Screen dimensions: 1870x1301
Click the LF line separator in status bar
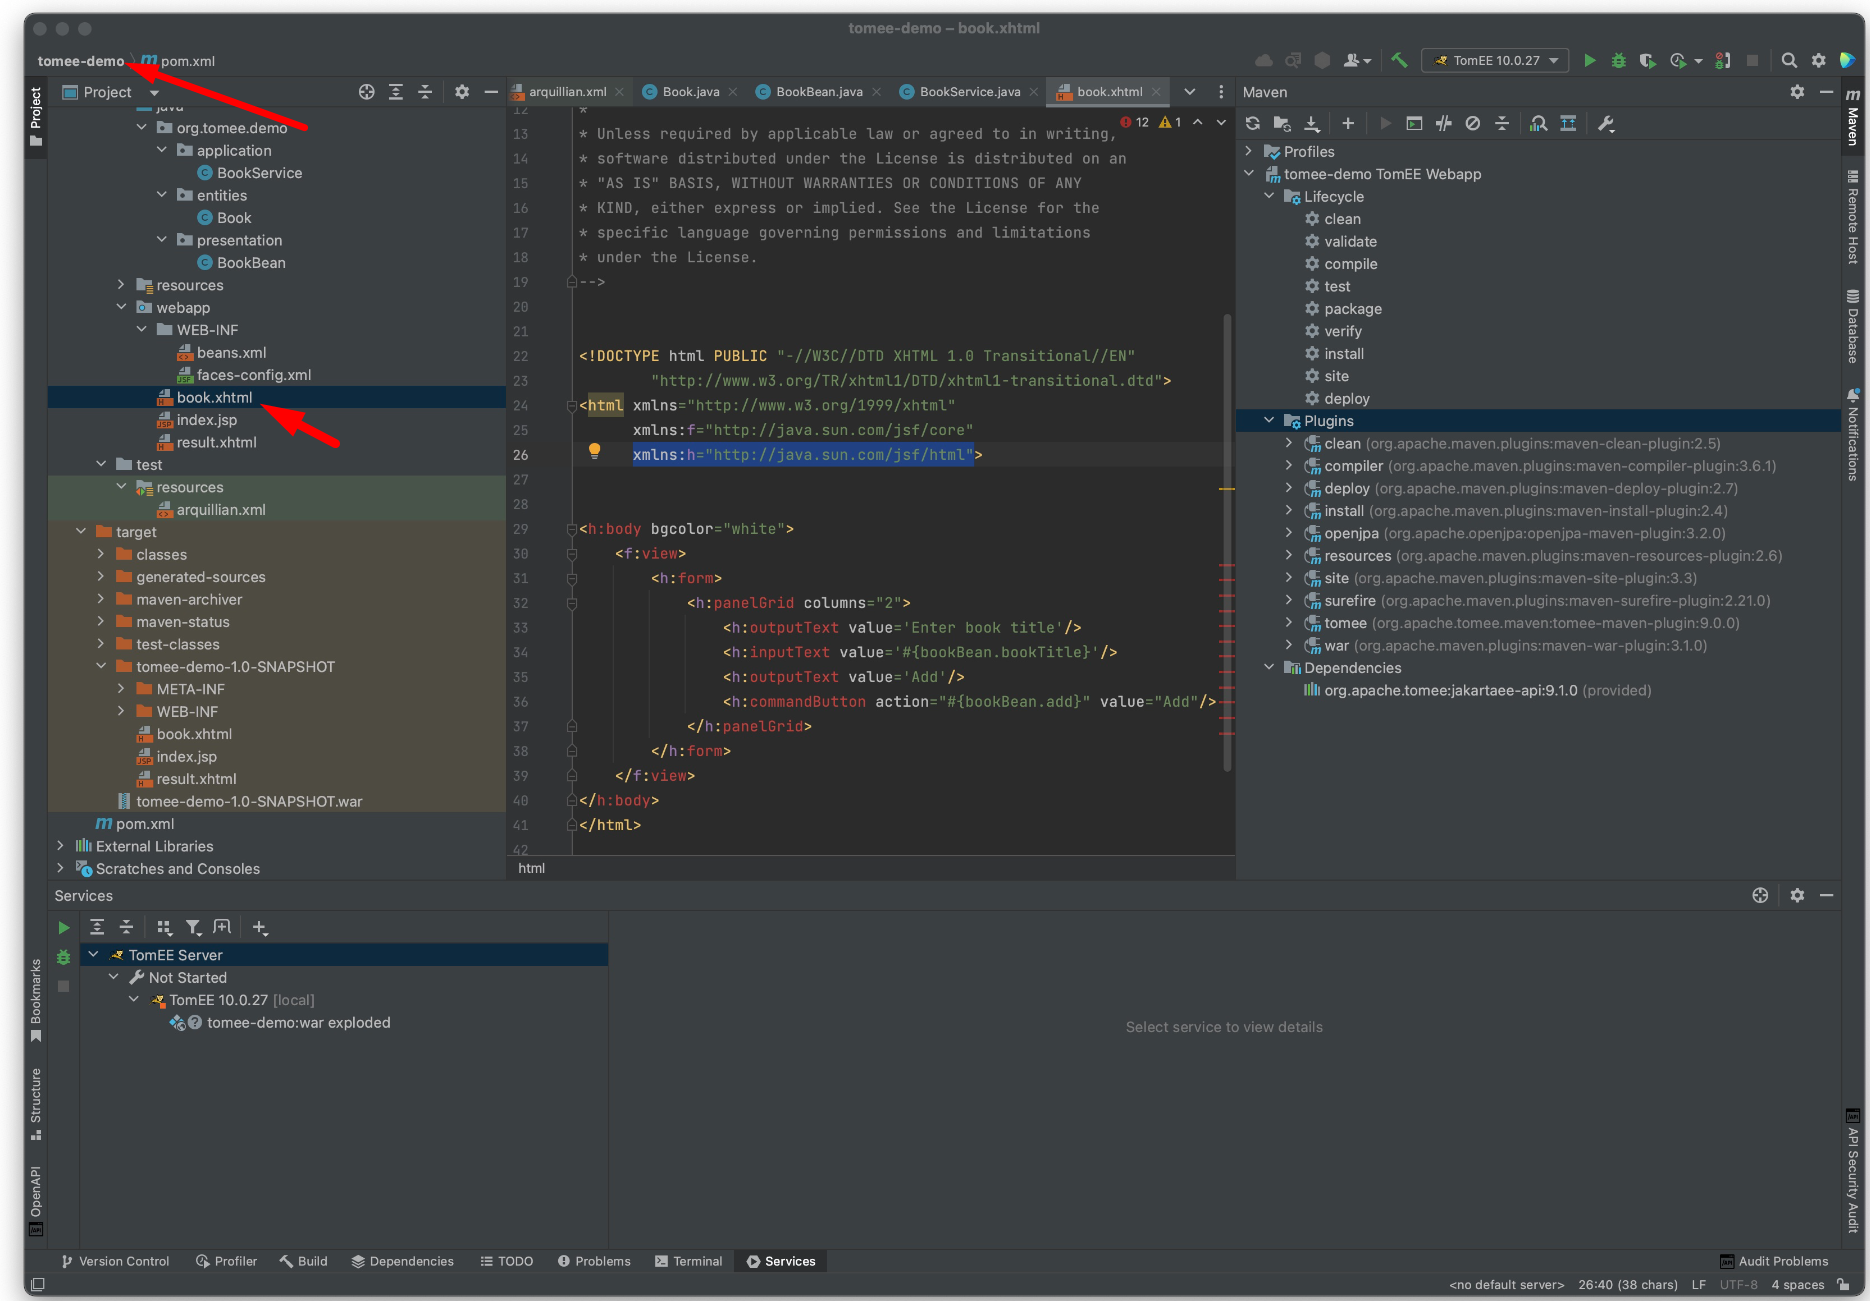point(1699,1285)
